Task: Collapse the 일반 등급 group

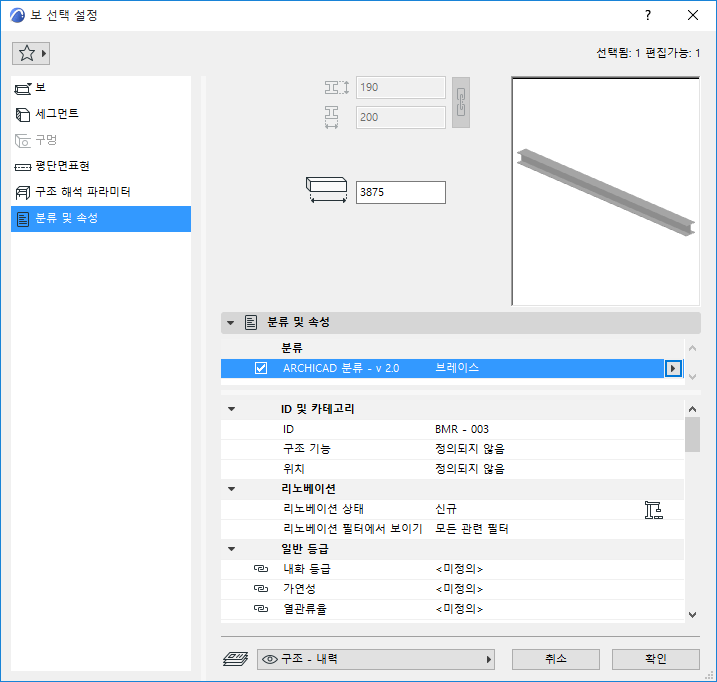Action: [x=232, y=549]
